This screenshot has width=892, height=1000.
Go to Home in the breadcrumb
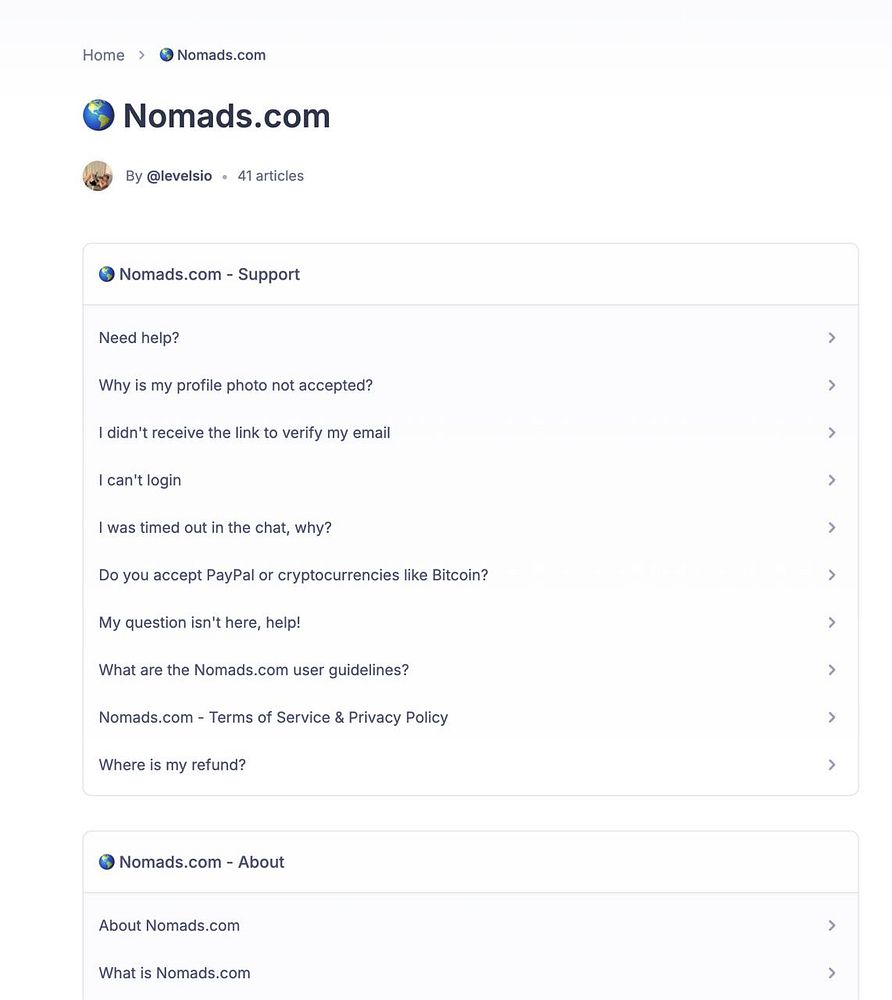click(103, 55)
